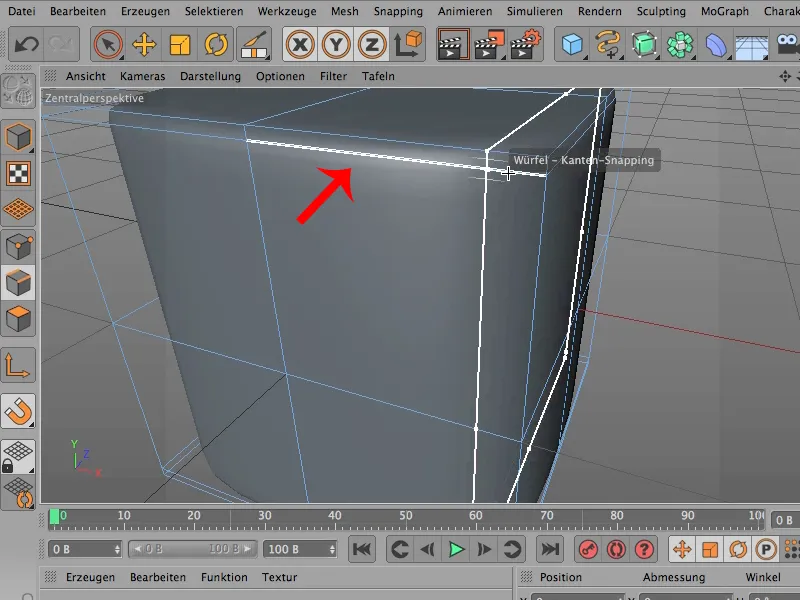Image resolution: width=800 pixels, height=600 pixels.
Task: Play the animation forward
Action: coord(456,549)
